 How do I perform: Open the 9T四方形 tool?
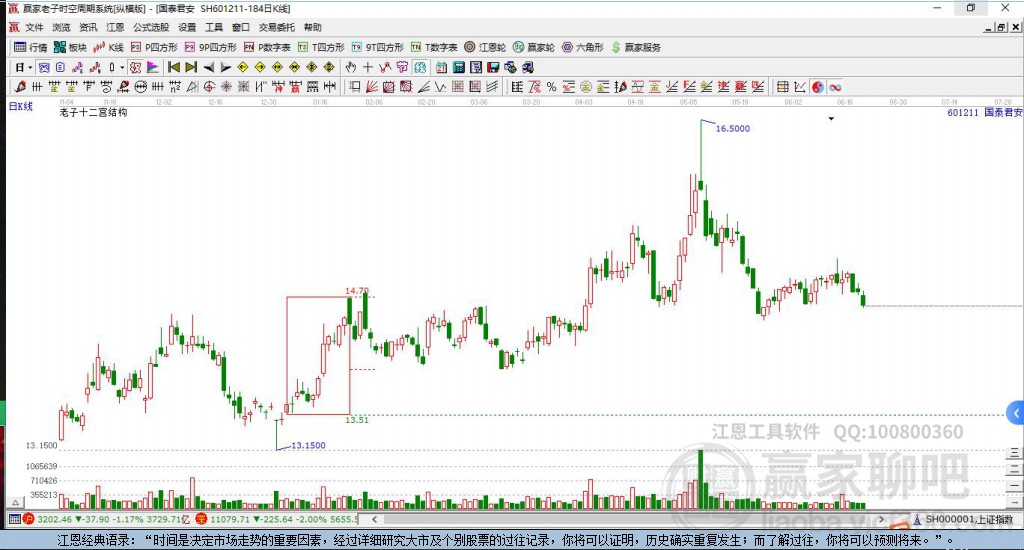coord(377,47)
